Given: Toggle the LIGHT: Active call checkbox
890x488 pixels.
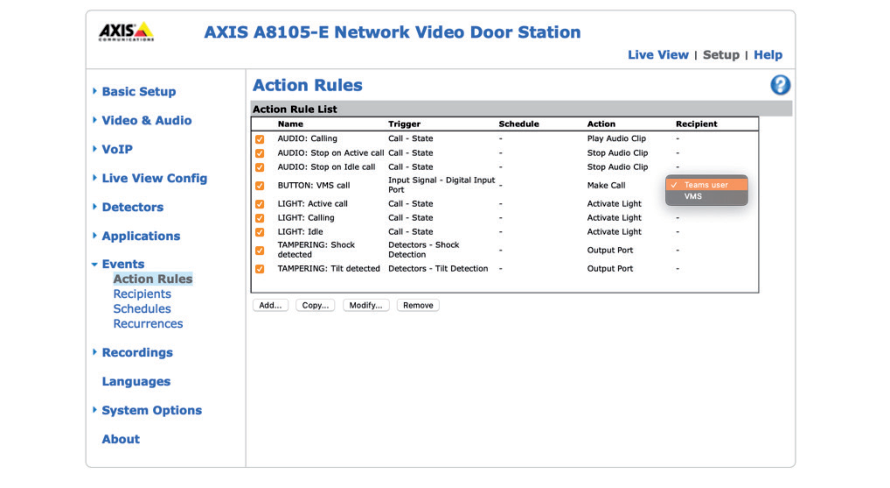Looking at the screenshot, I should click(259, 204).
